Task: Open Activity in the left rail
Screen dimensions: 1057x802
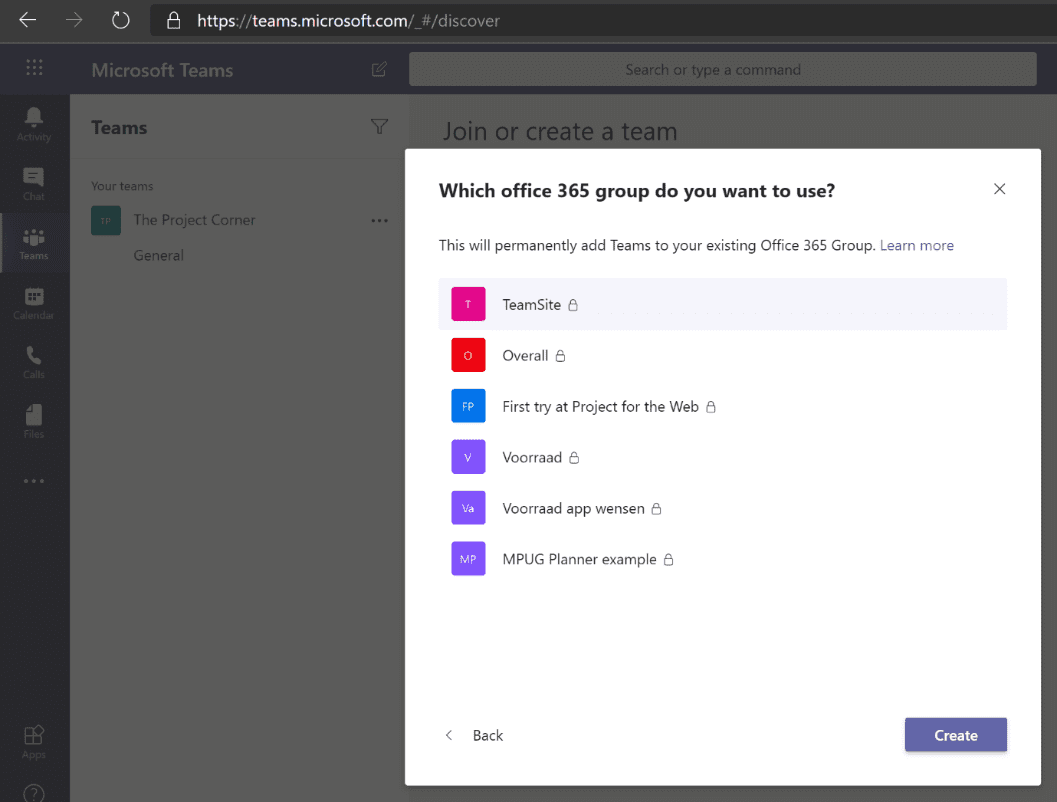Action: tap(34, 125)
